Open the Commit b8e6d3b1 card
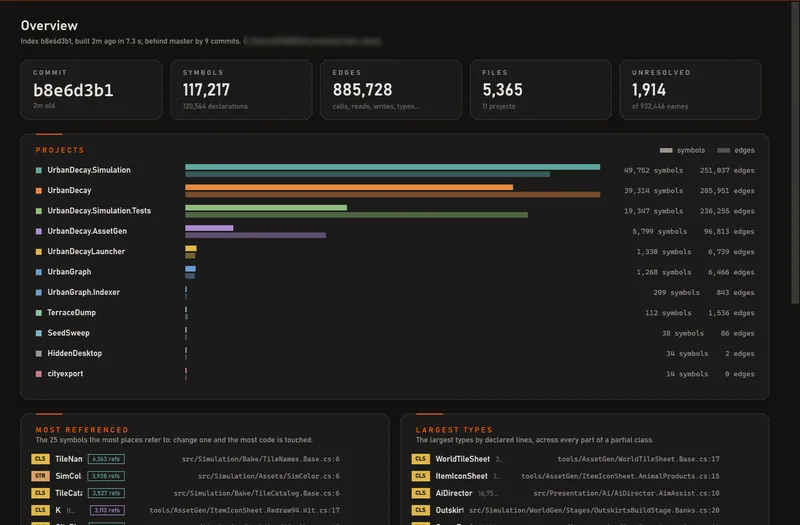Viewport: 800px width, 525px height. click(91, 90)
